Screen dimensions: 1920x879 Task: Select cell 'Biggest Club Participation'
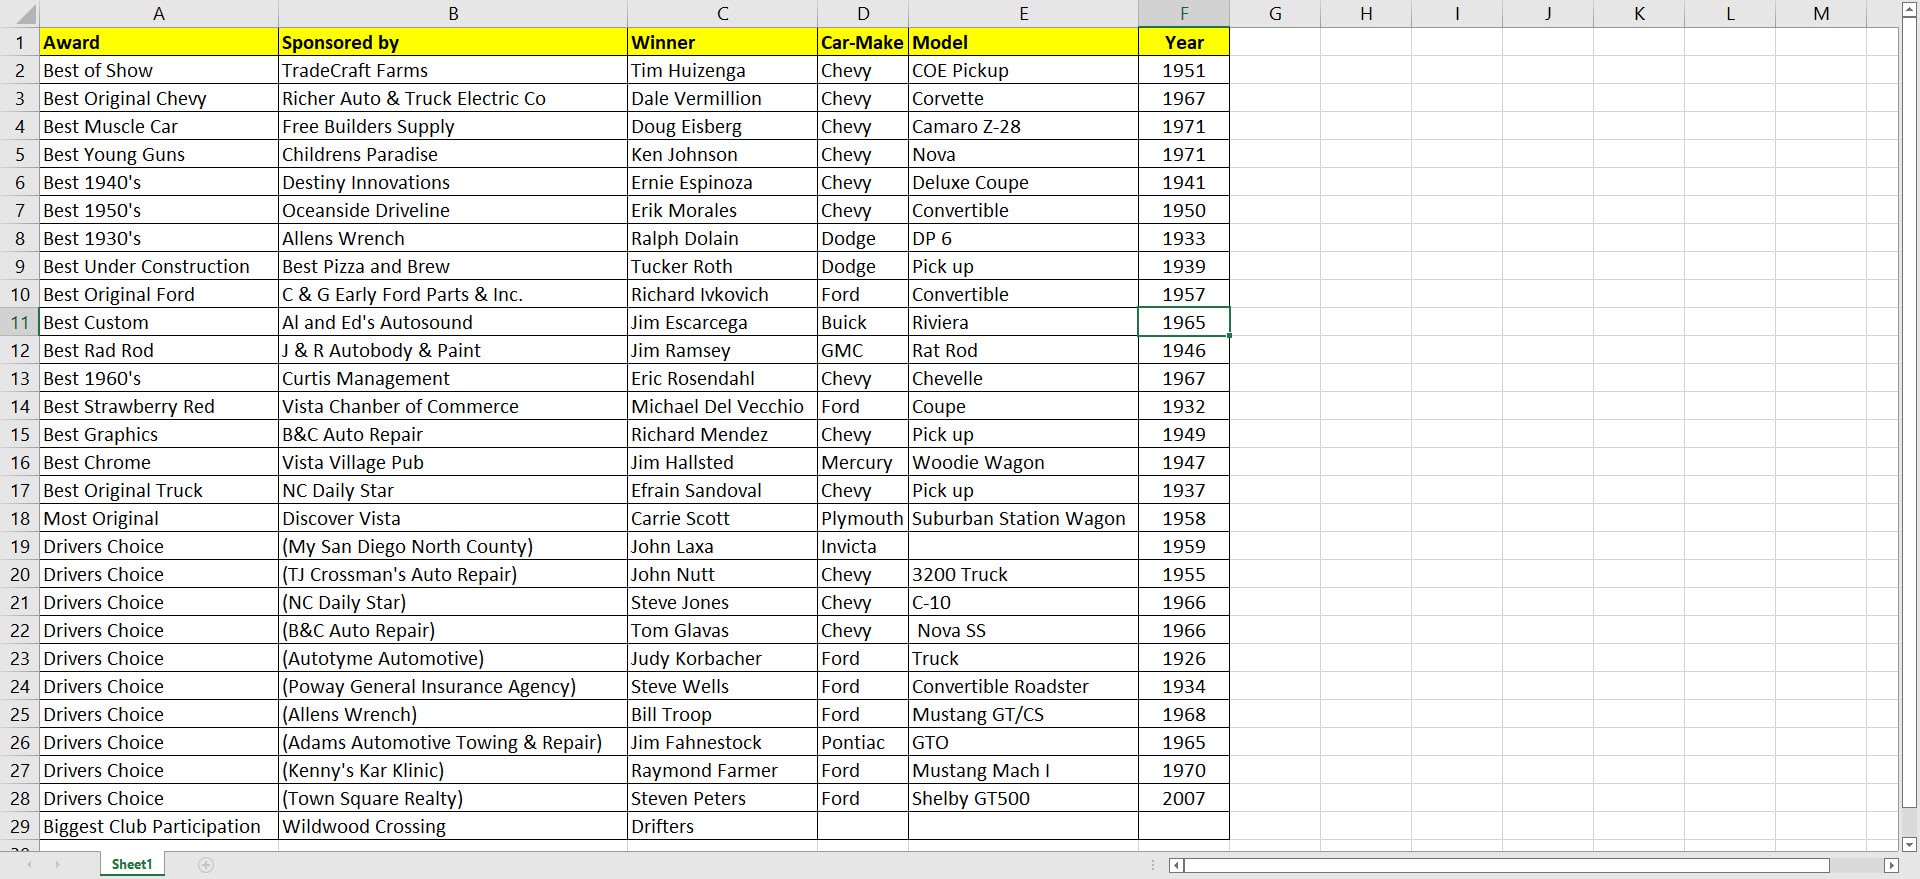pos(159,826)
